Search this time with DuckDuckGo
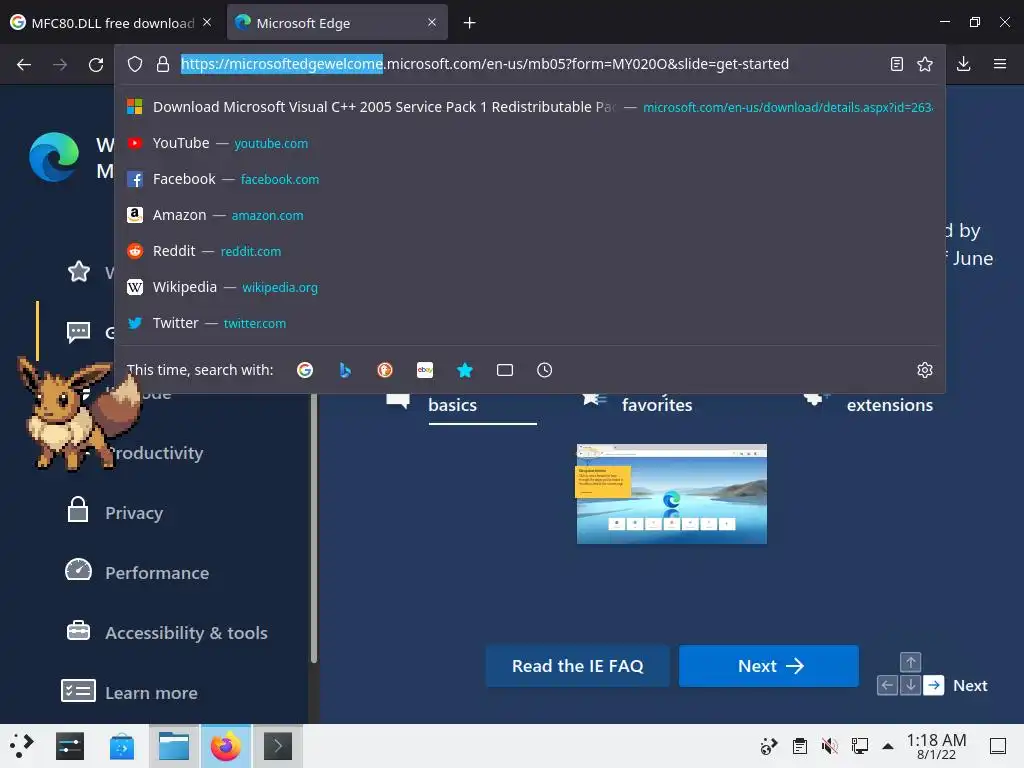The image size is (1024, 768). tap(385, 370)
